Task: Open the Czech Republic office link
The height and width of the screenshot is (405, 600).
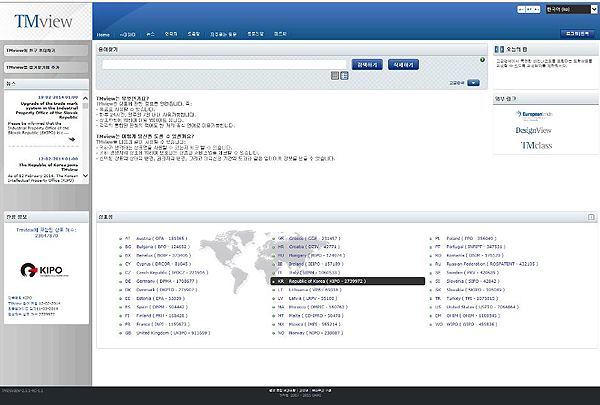Action: pyautogui.click(x=172, y=273)
